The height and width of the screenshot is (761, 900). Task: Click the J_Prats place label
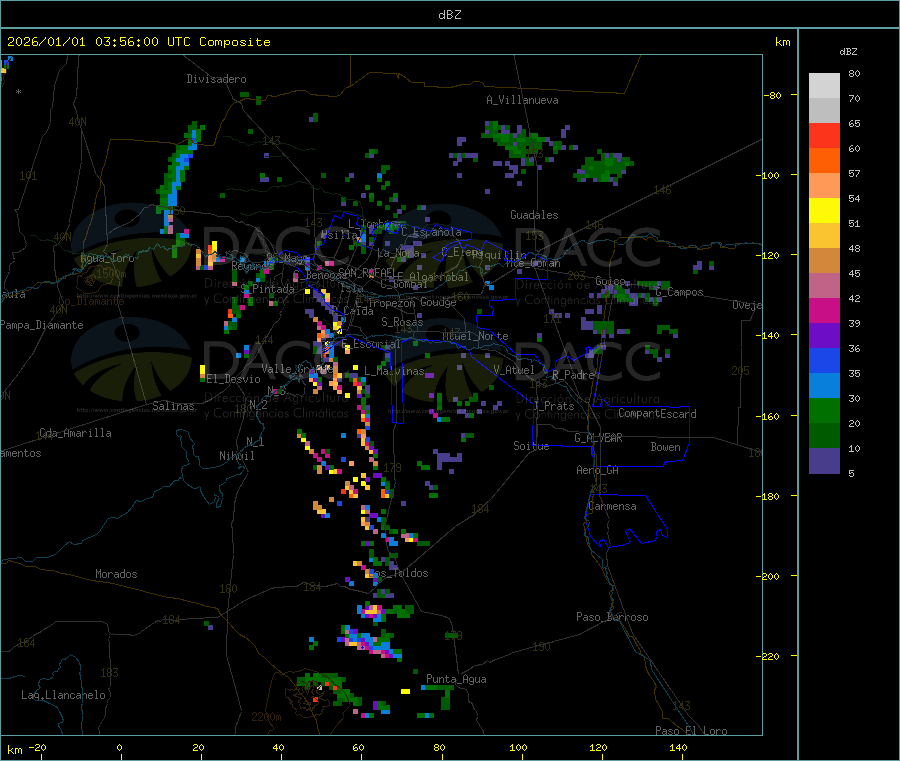point(553,406)
